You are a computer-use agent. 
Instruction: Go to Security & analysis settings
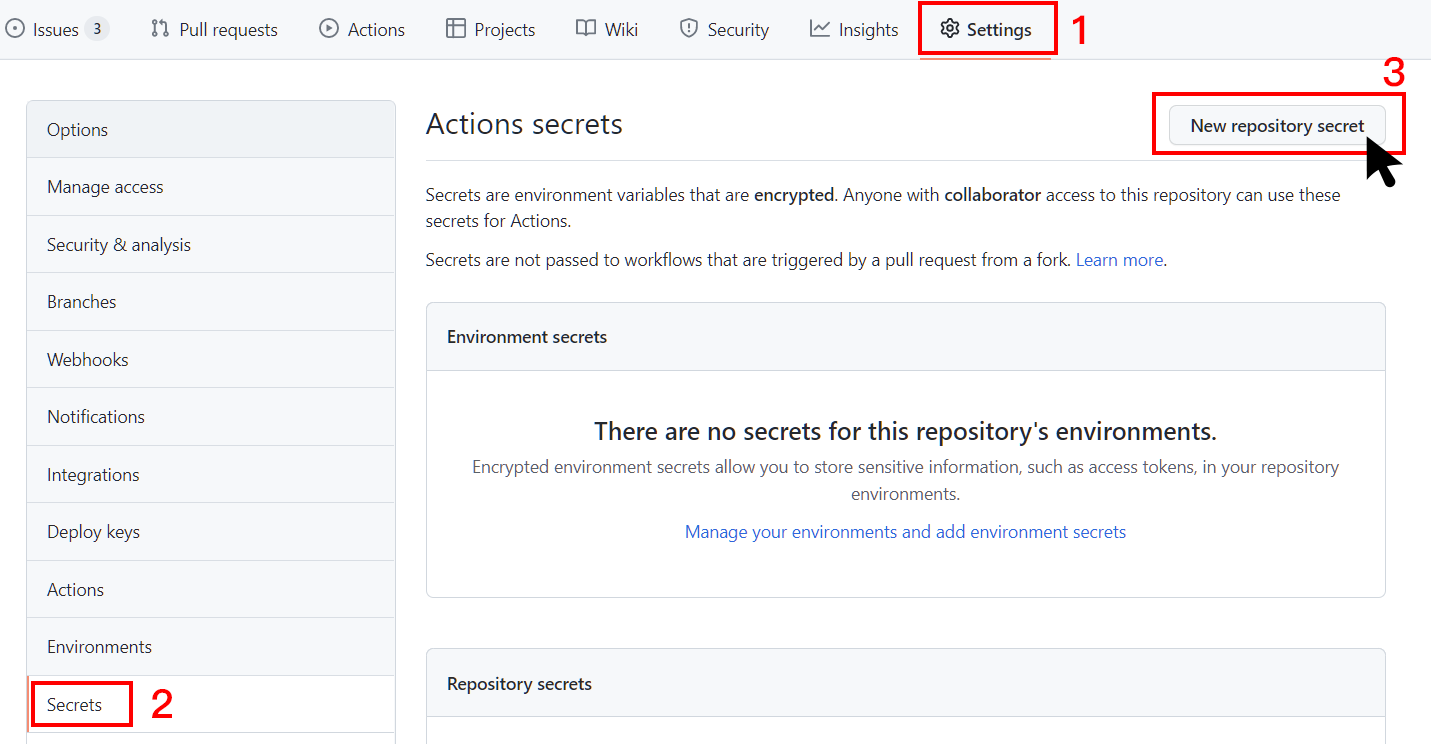(118, 245)
